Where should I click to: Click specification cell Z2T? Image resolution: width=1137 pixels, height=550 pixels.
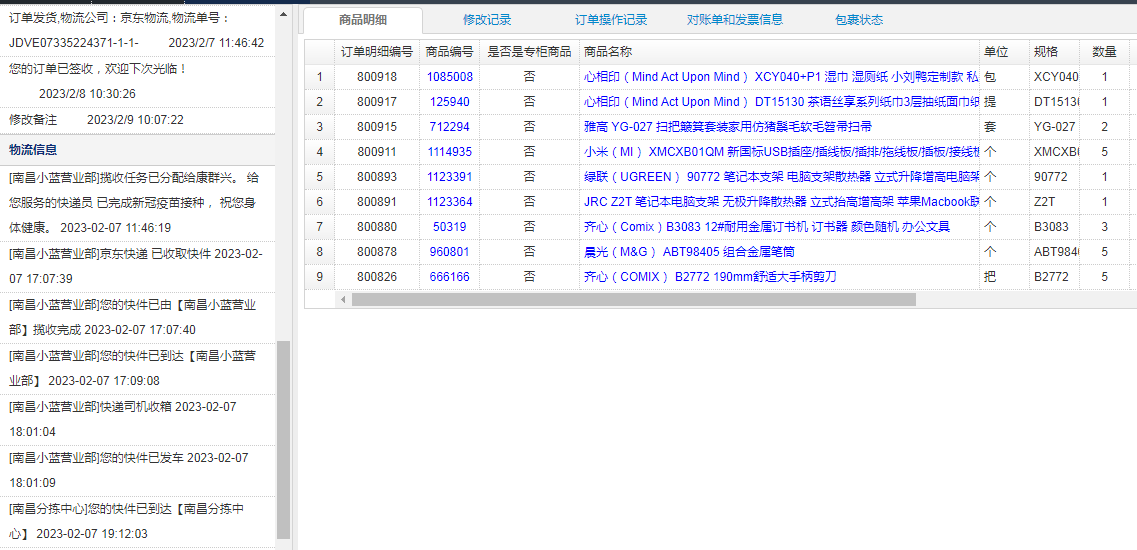[1054, 202]
